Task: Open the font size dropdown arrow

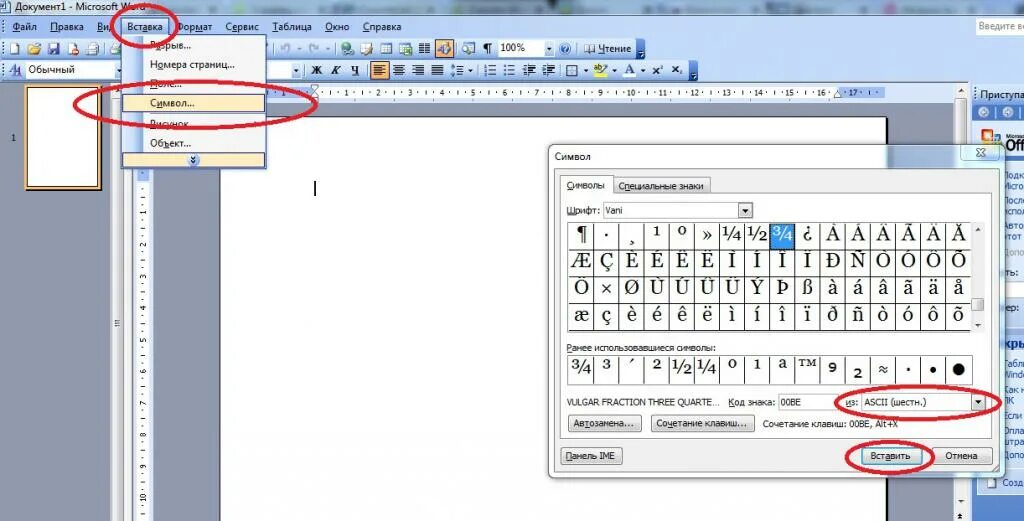Action: 296,70
